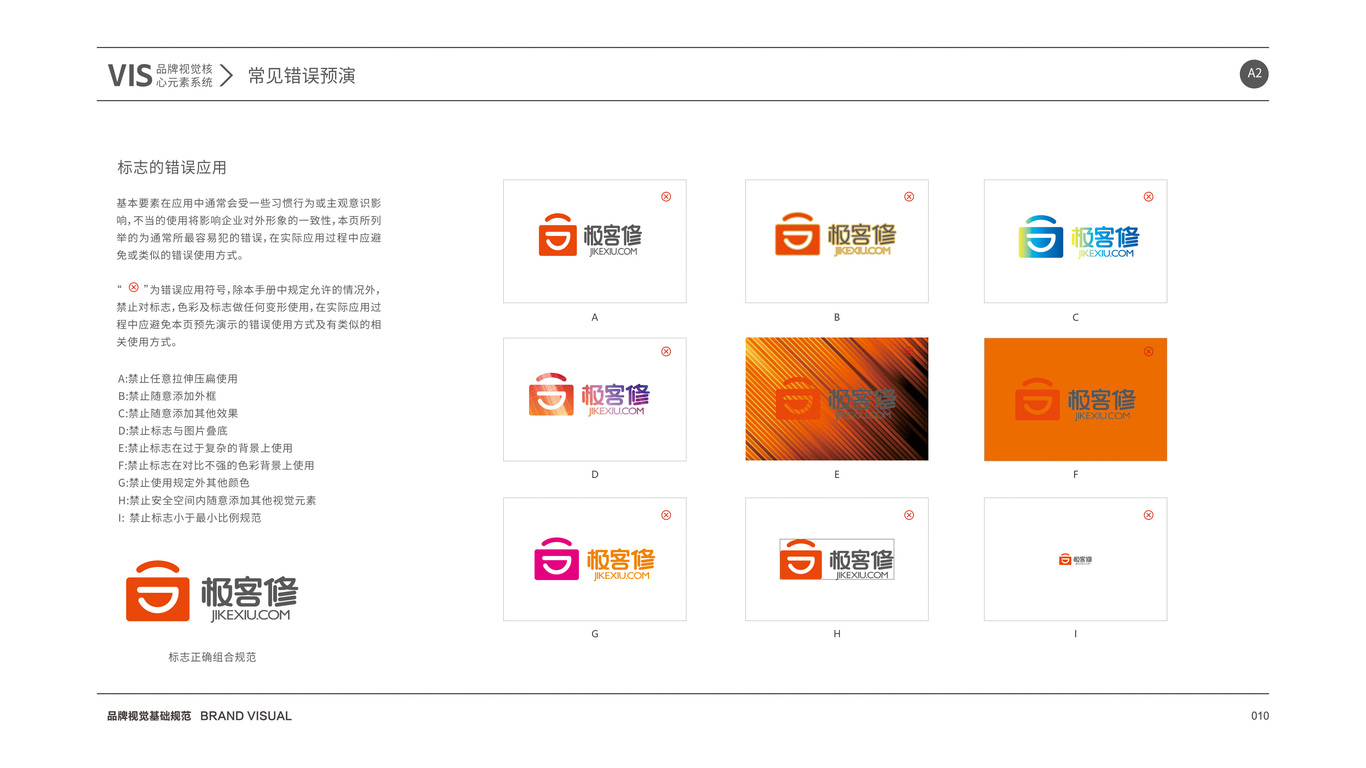
Task: Click the red error mark in card G
Action: pyautogui.click(x=666, y=515)
